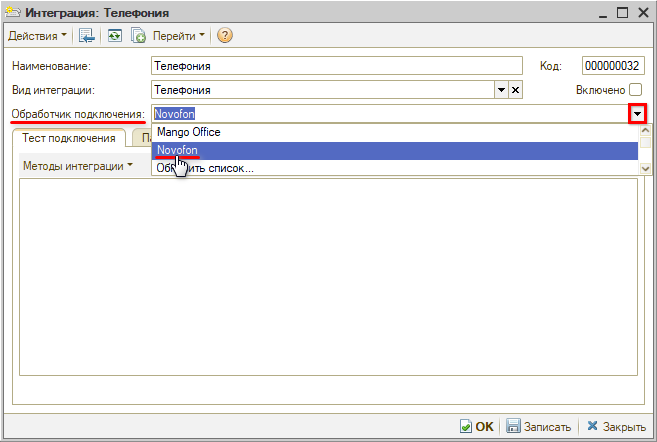Click the Код field showing 000000032
The width and height of the screenshot is (657, 442).
pyautogui.click(x=612, y=66)
